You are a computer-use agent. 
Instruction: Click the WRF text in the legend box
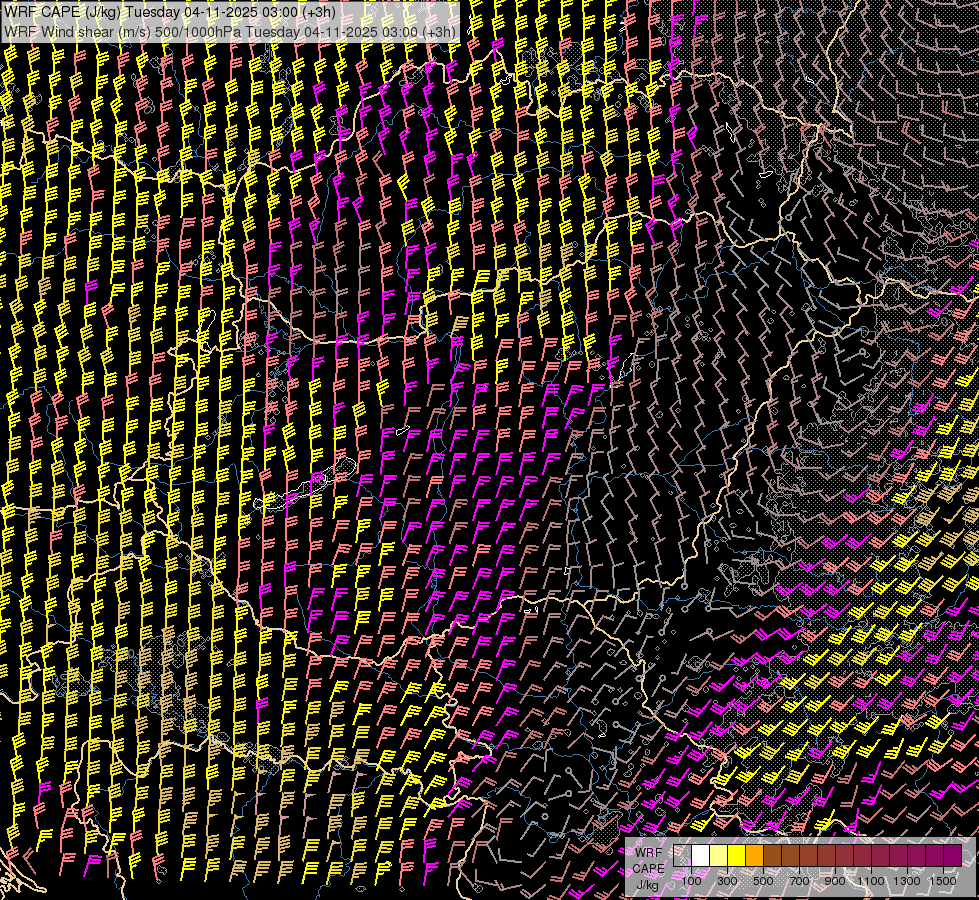click(649, 852)
